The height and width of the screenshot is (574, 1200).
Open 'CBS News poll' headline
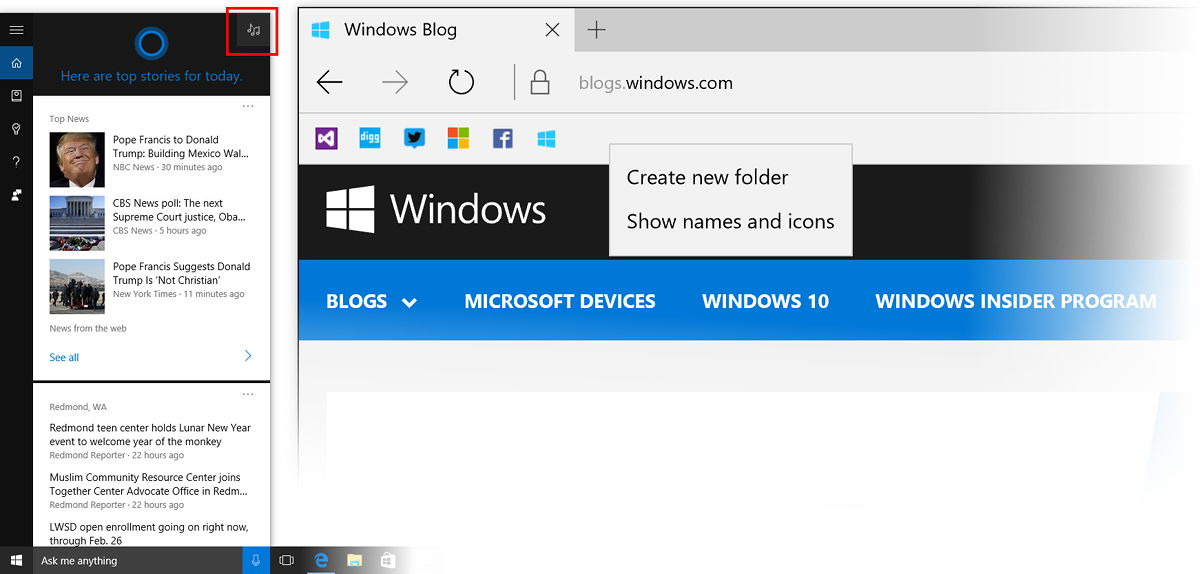[x=180, y=210]
